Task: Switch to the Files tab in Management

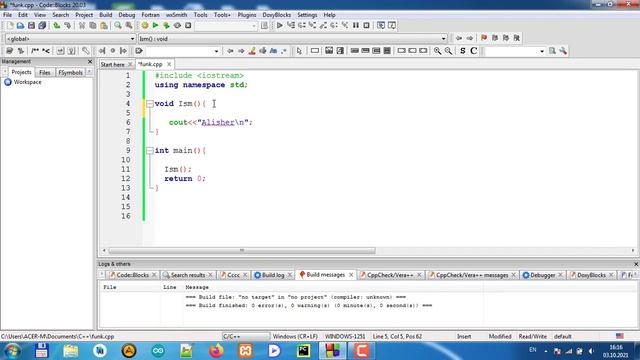Action: click(44, 73)
